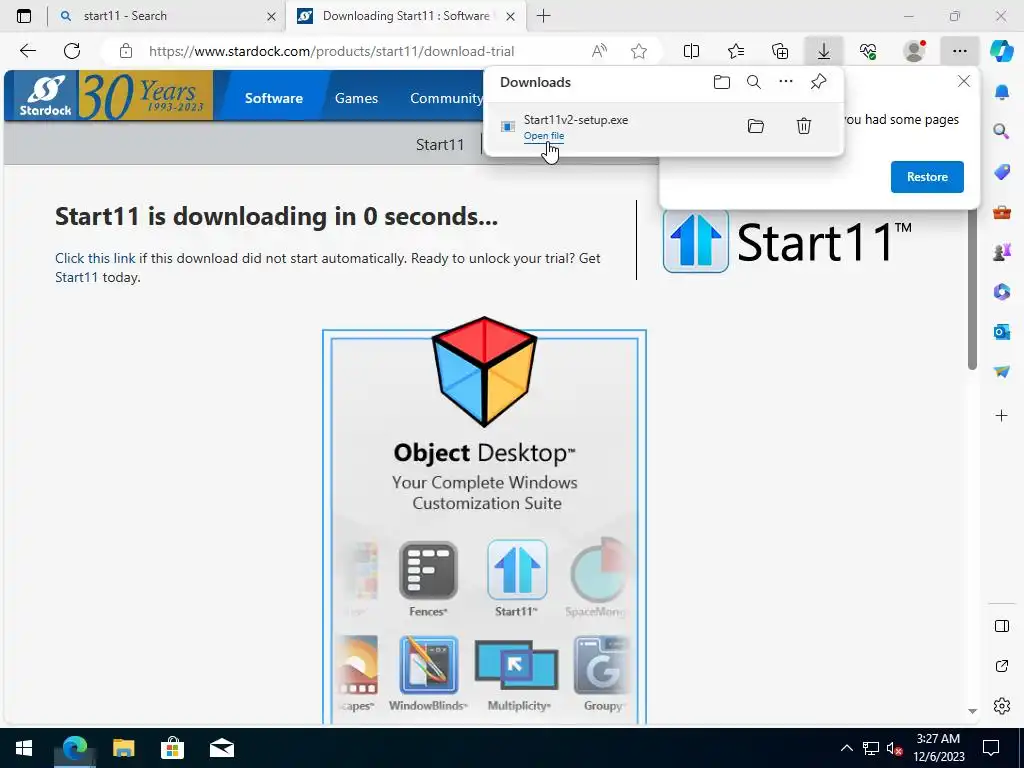Pin the Downloads panel

point(818,82)
